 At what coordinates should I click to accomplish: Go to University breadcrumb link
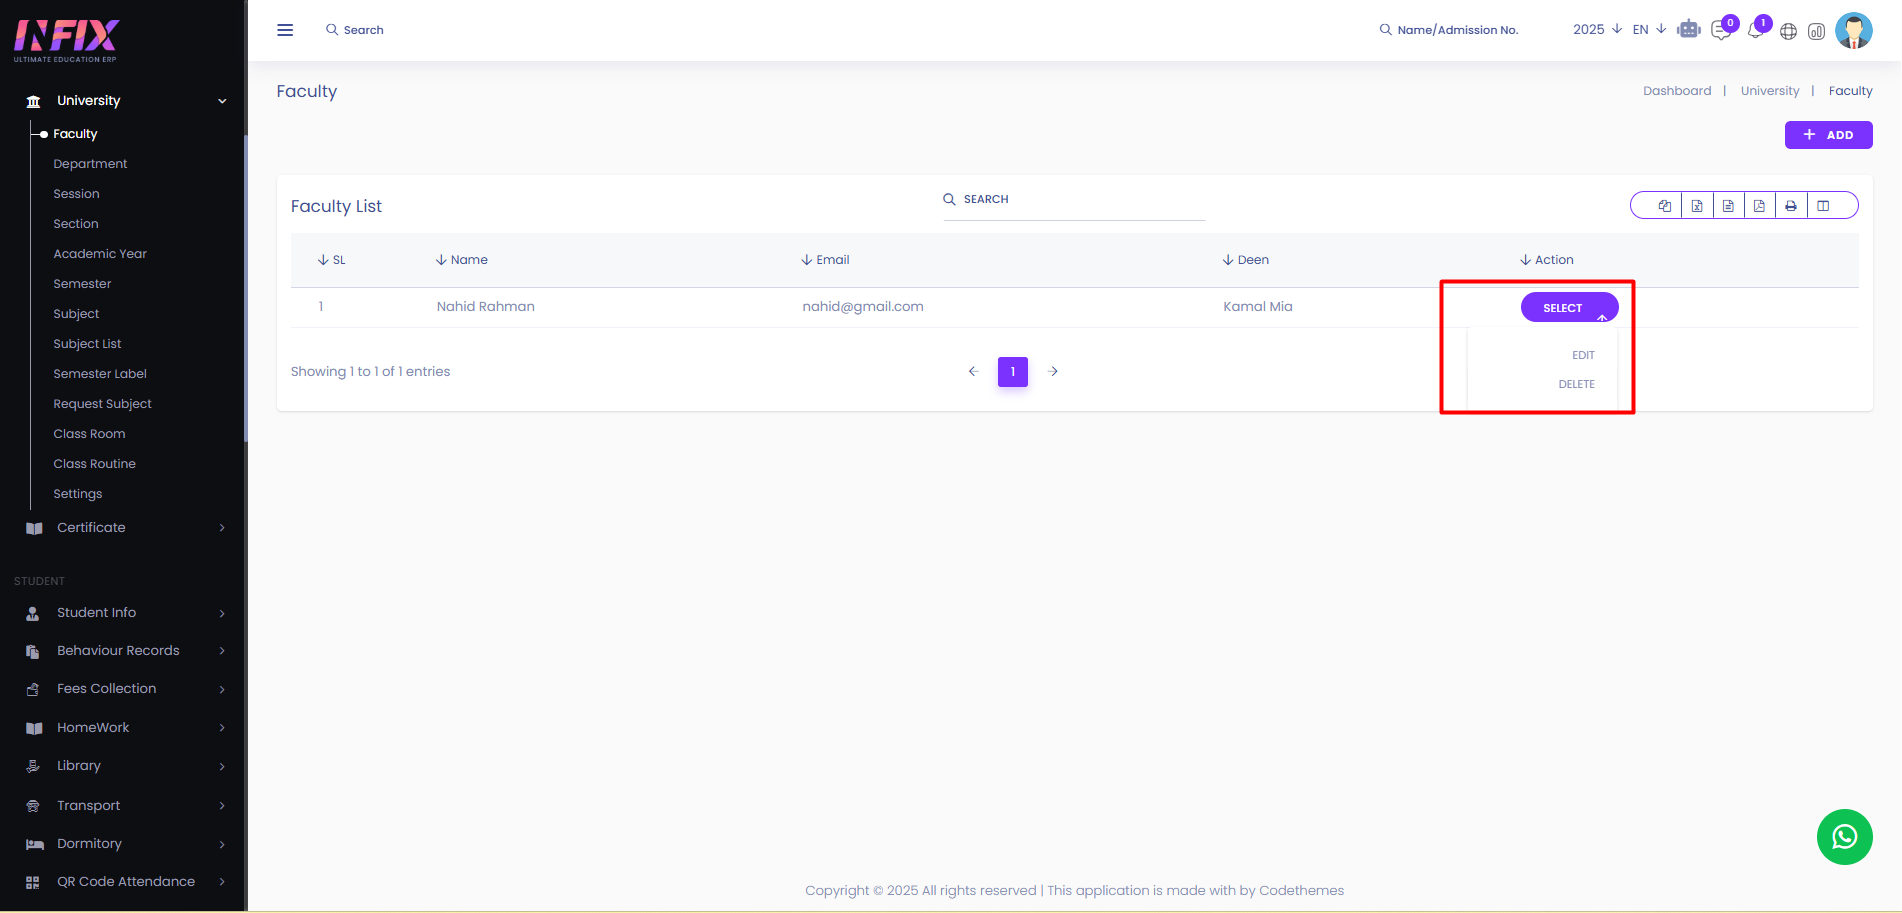(x=1769, y=91)
